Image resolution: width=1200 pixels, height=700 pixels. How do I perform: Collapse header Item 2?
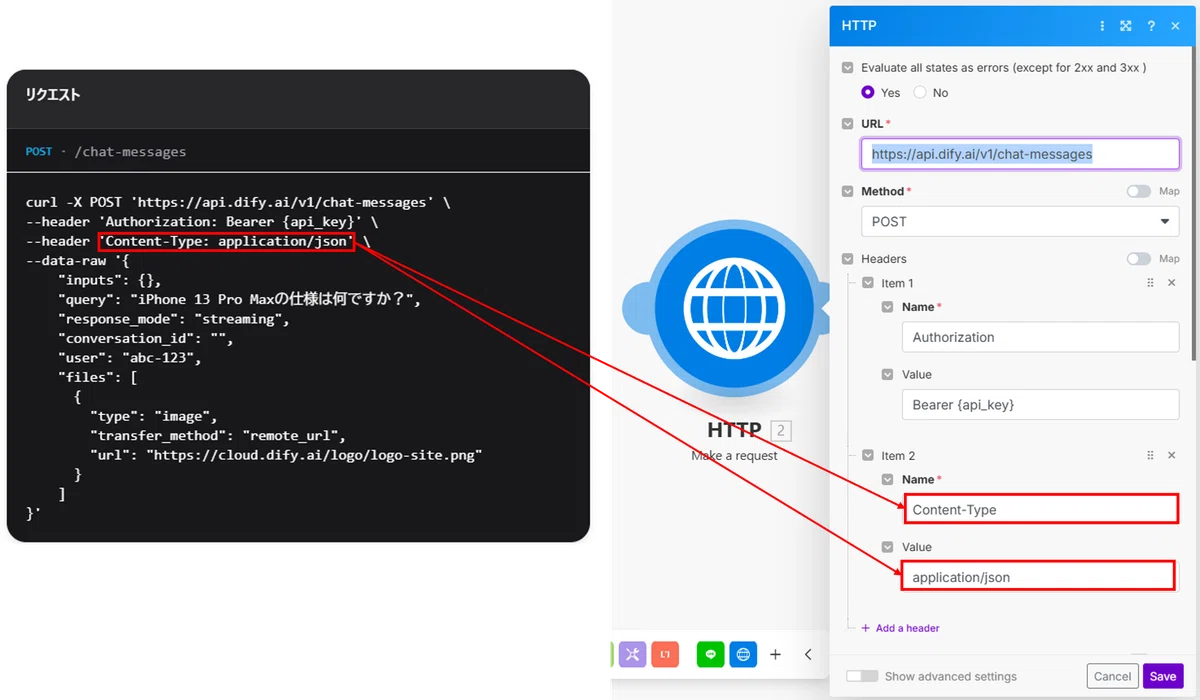868,455
